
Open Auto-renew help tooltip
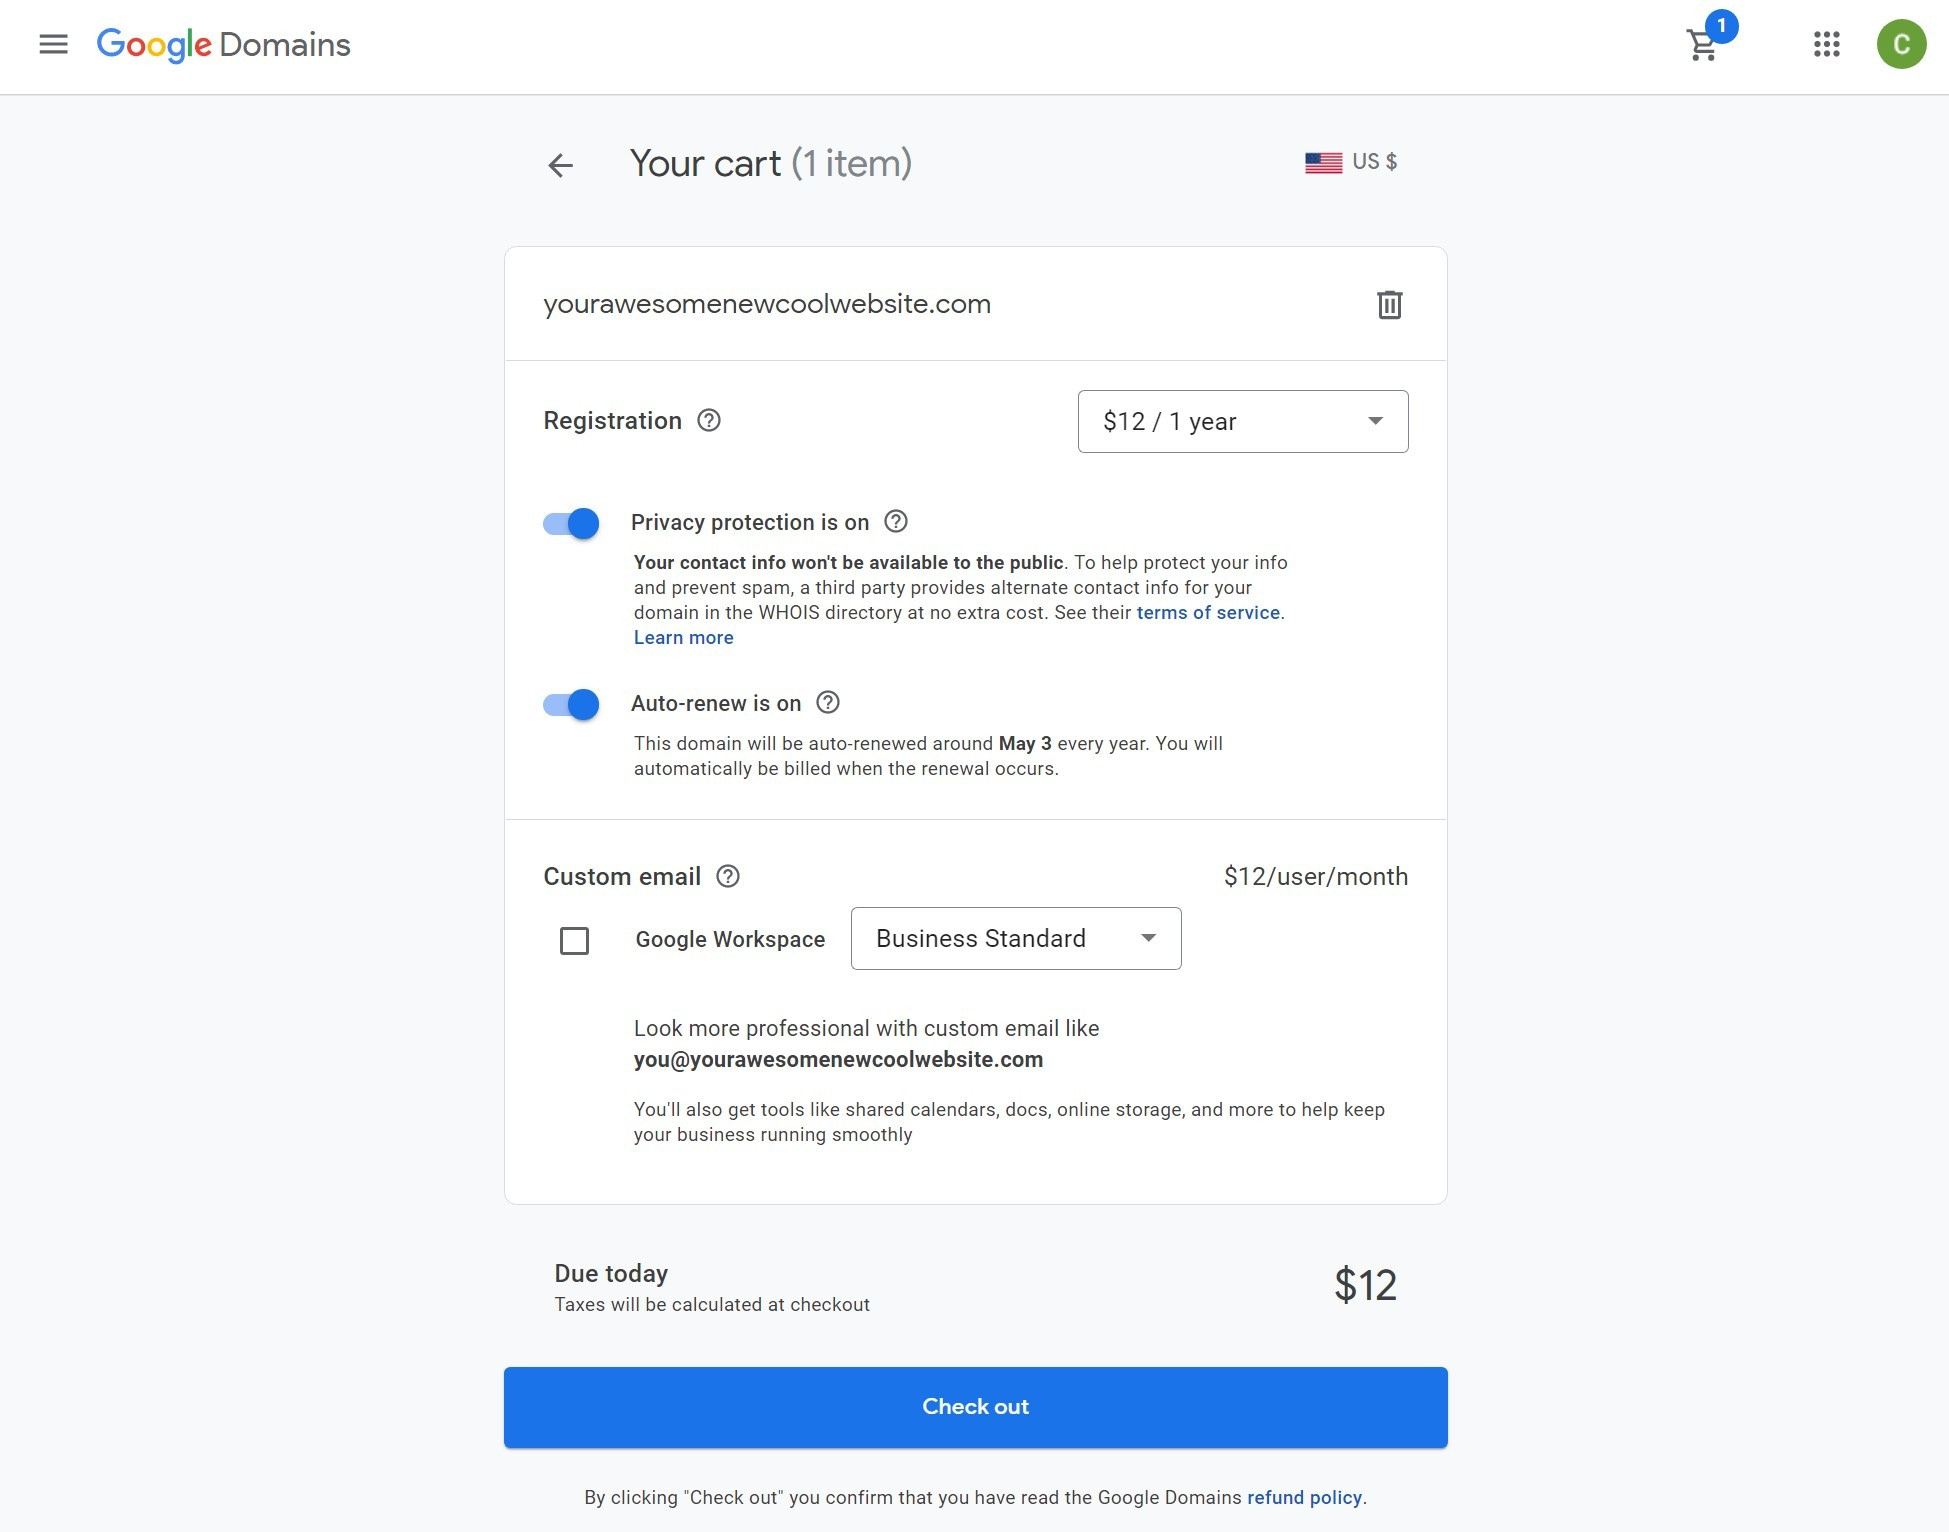[828, 703]
